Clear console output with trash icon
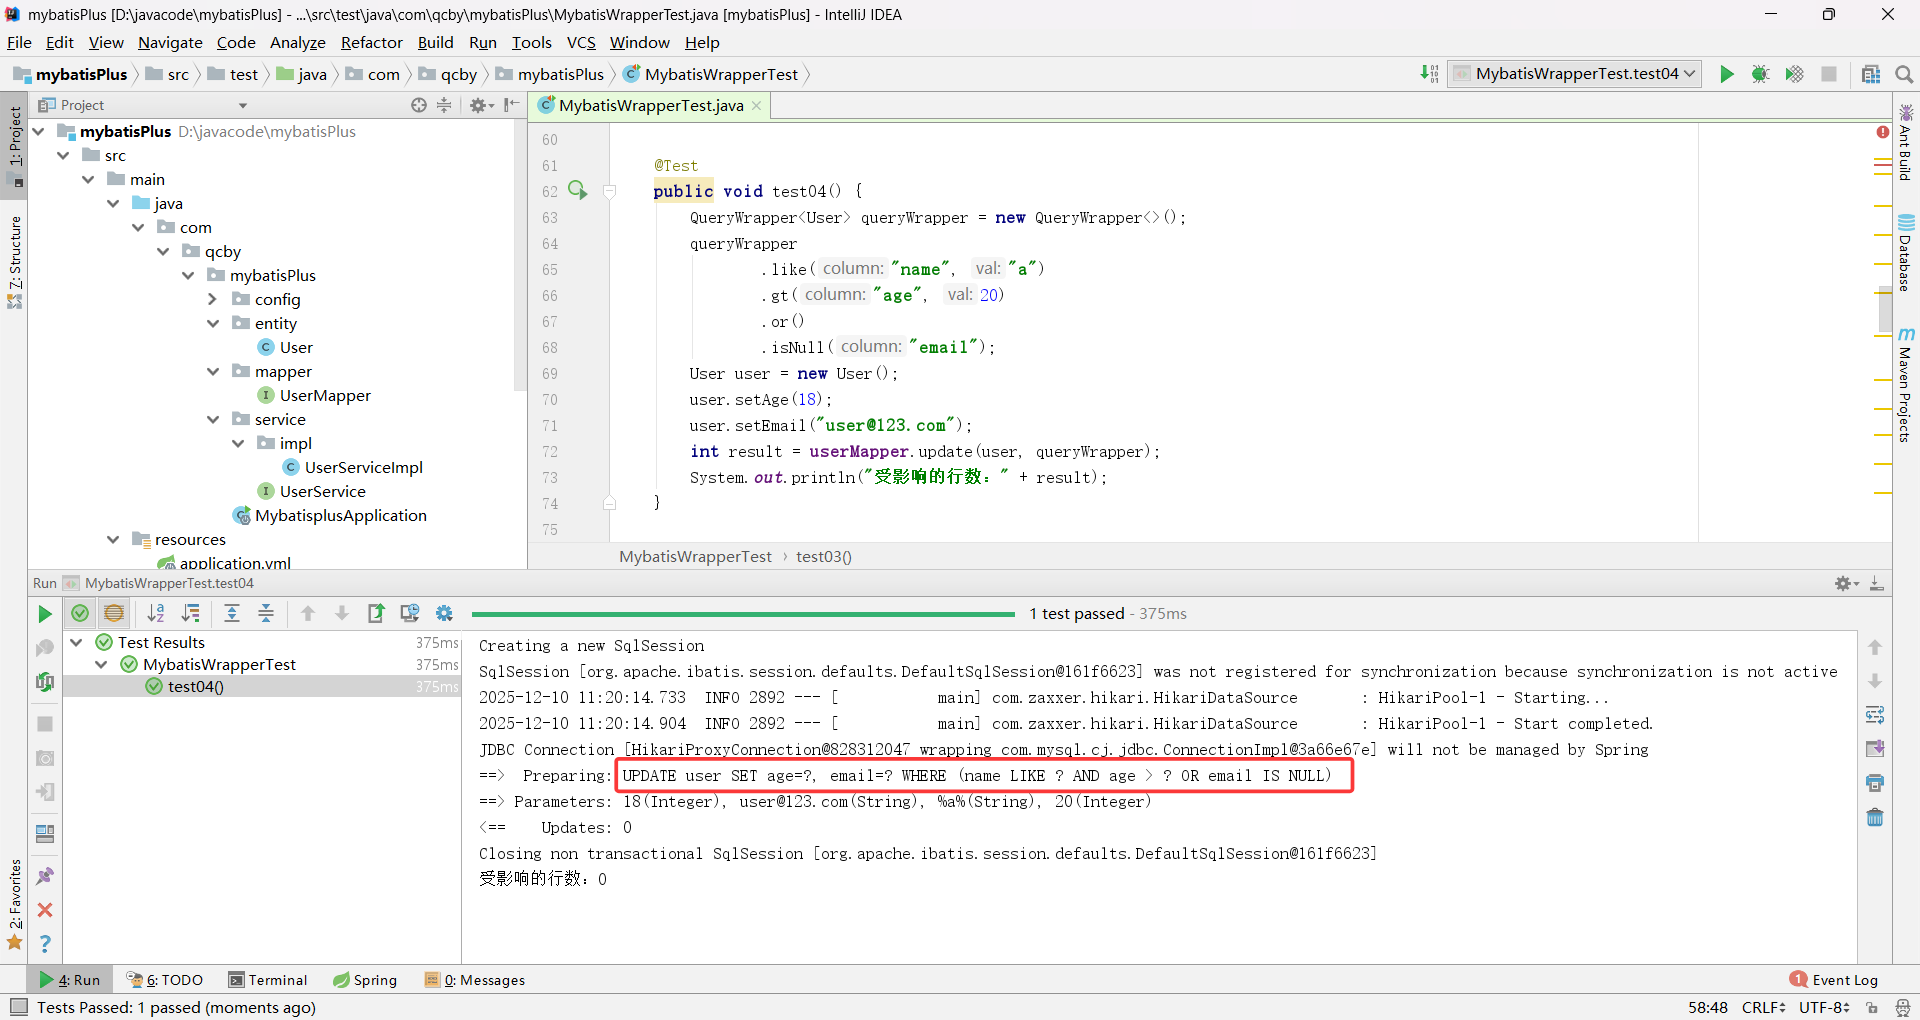Image resolution: width=1920 pixels, height=1020 pixels. (x=1875, y=817)
